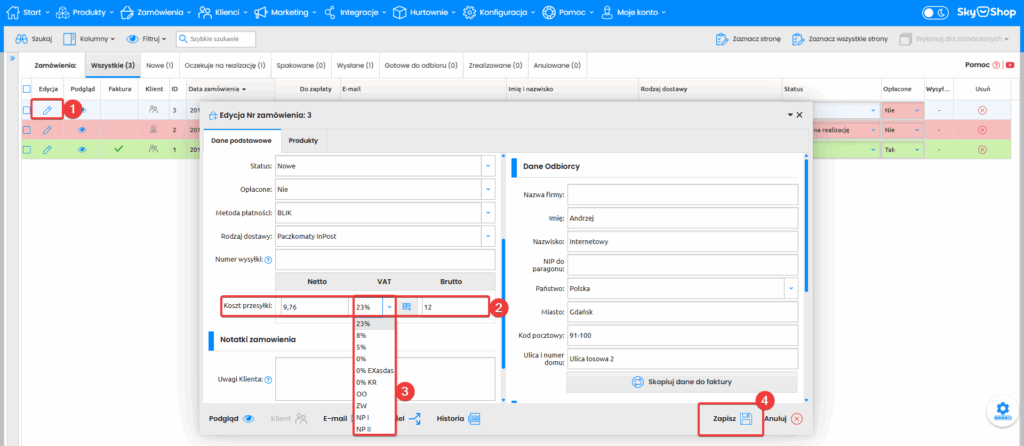This screenshot has width=1024, height=446.
Task: Close the order edit dialog with X
Action: 799,115
